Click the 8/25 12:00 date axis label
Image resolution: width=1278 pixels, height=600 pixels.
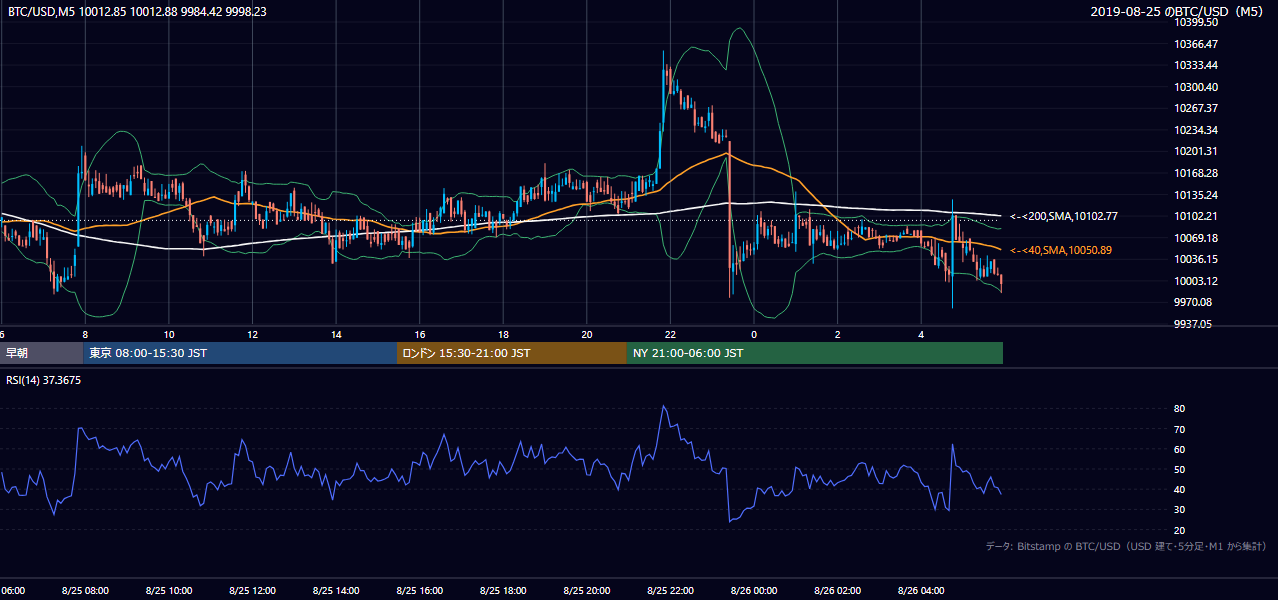(x=252, y=591)
